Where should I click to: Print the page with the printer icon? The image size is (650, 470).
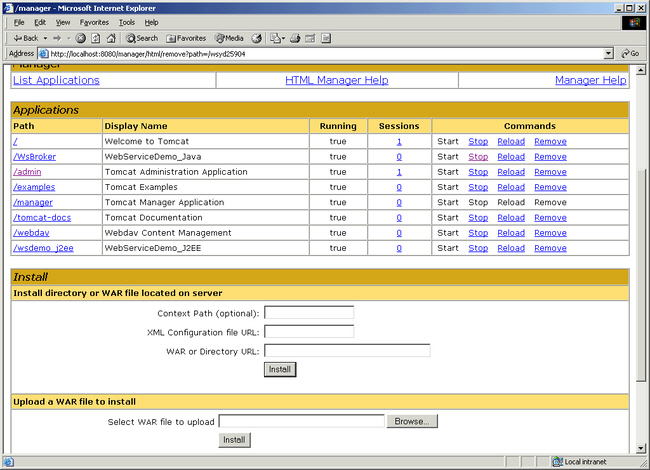[x=295, y=38]
